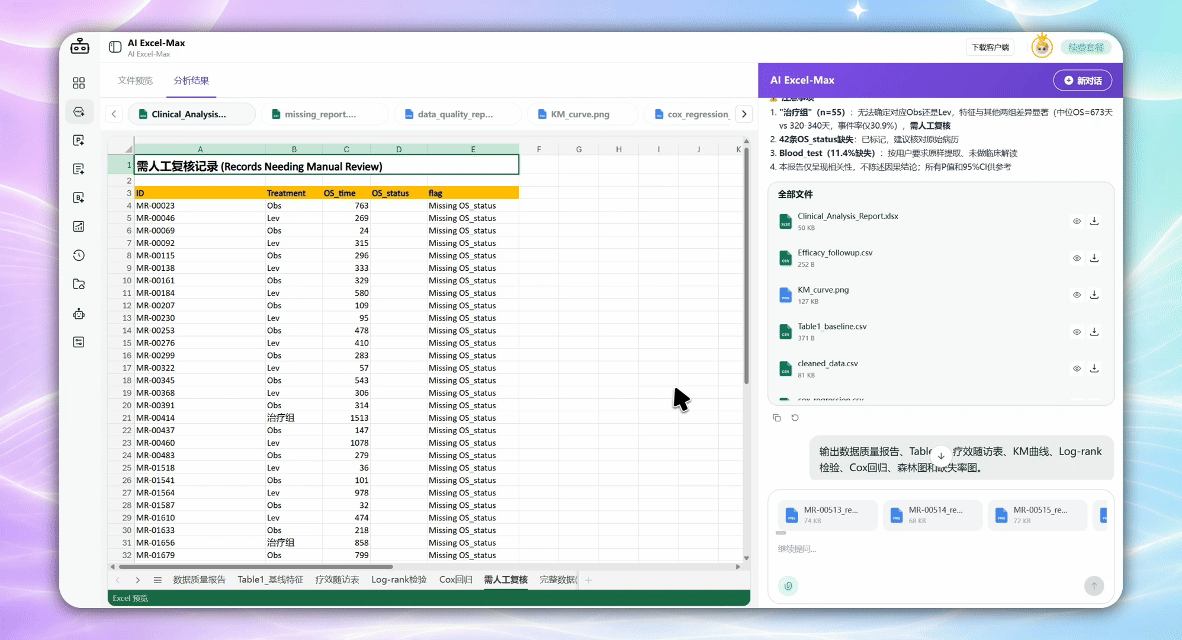Show more file tabs with right chevron
1182x640 pixels.
tap(744, 114)
